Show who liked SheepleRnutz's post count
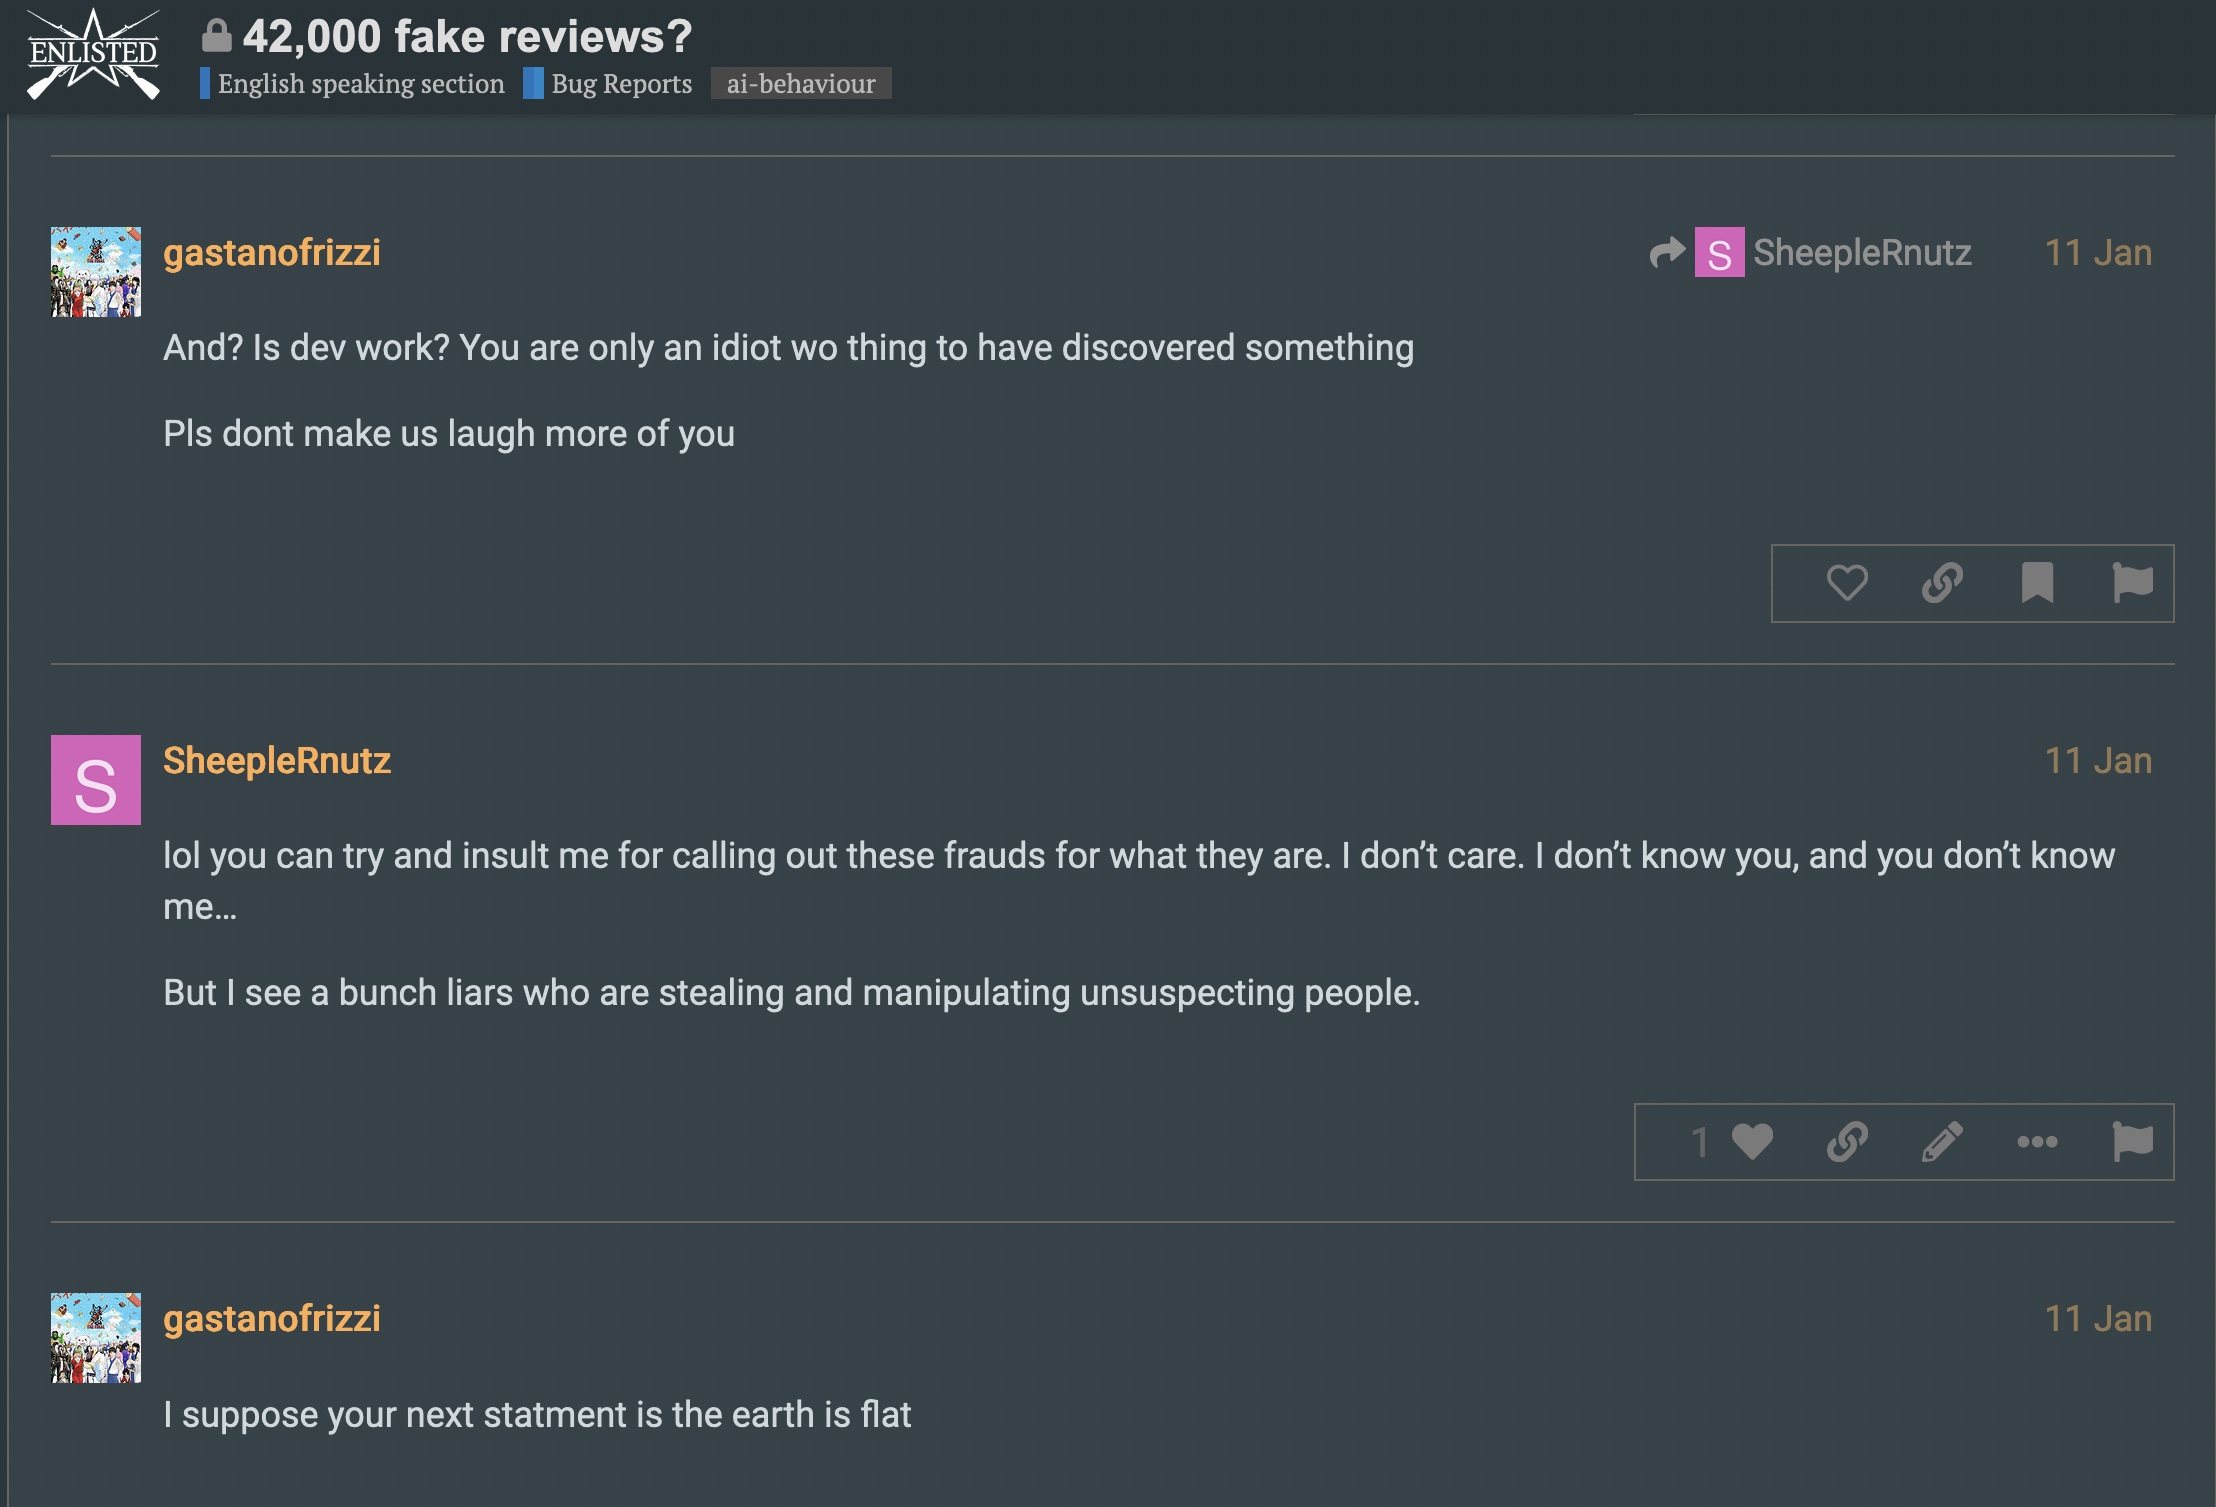Screen dimensions: 2216x1507 (x=1700, y=1141)
